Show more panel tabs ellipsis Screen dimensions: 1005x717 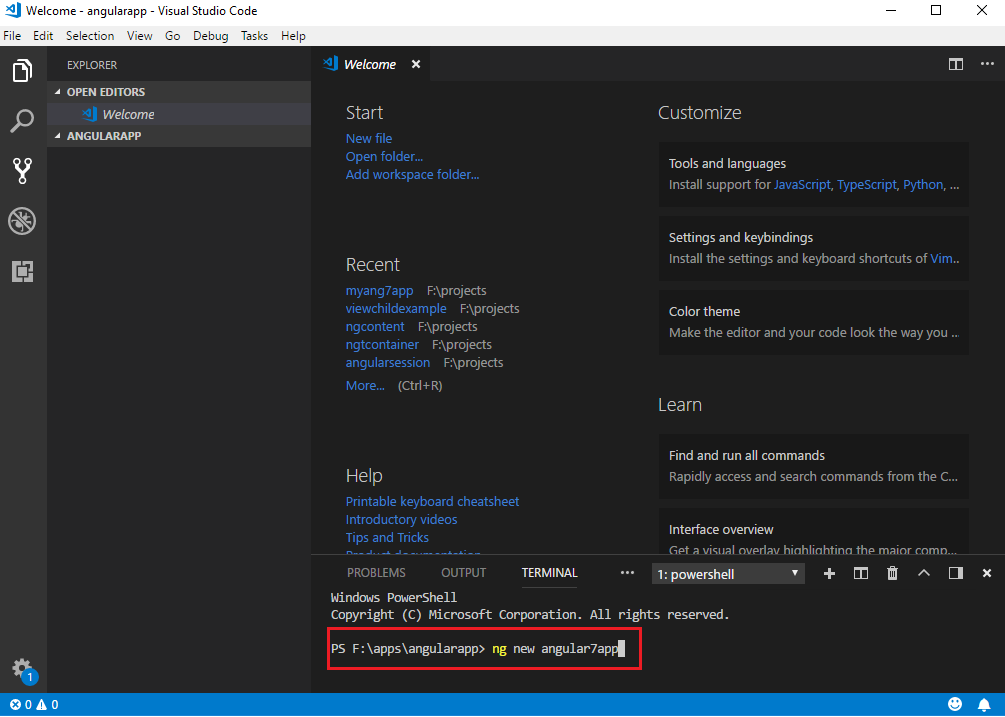pyautogui.click(x=627, y=573)
